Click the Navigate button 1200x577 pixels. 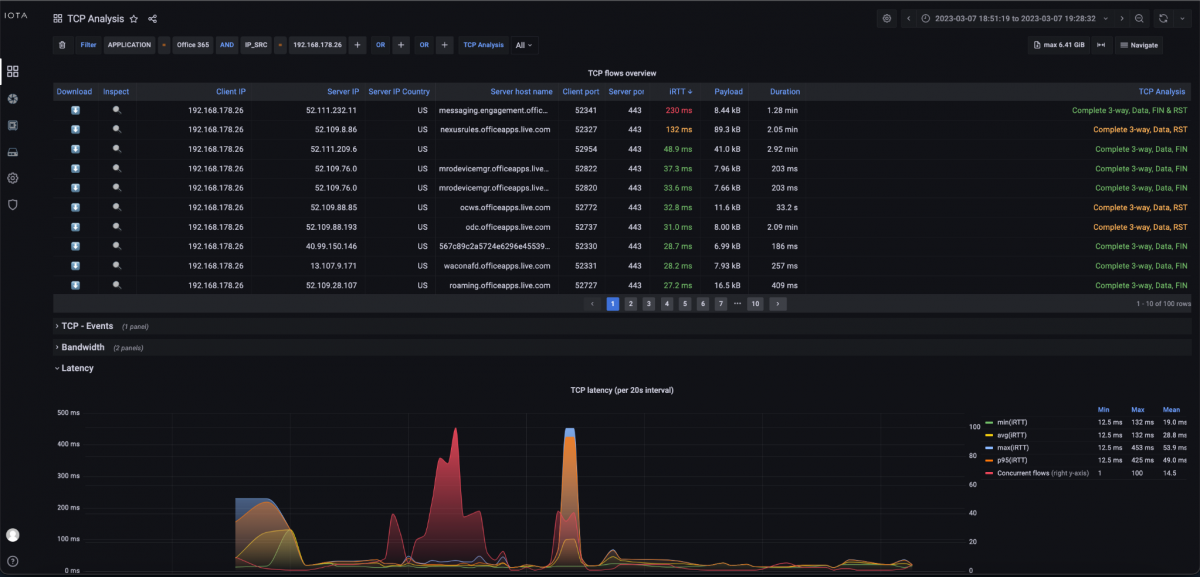click(1139, 45)
